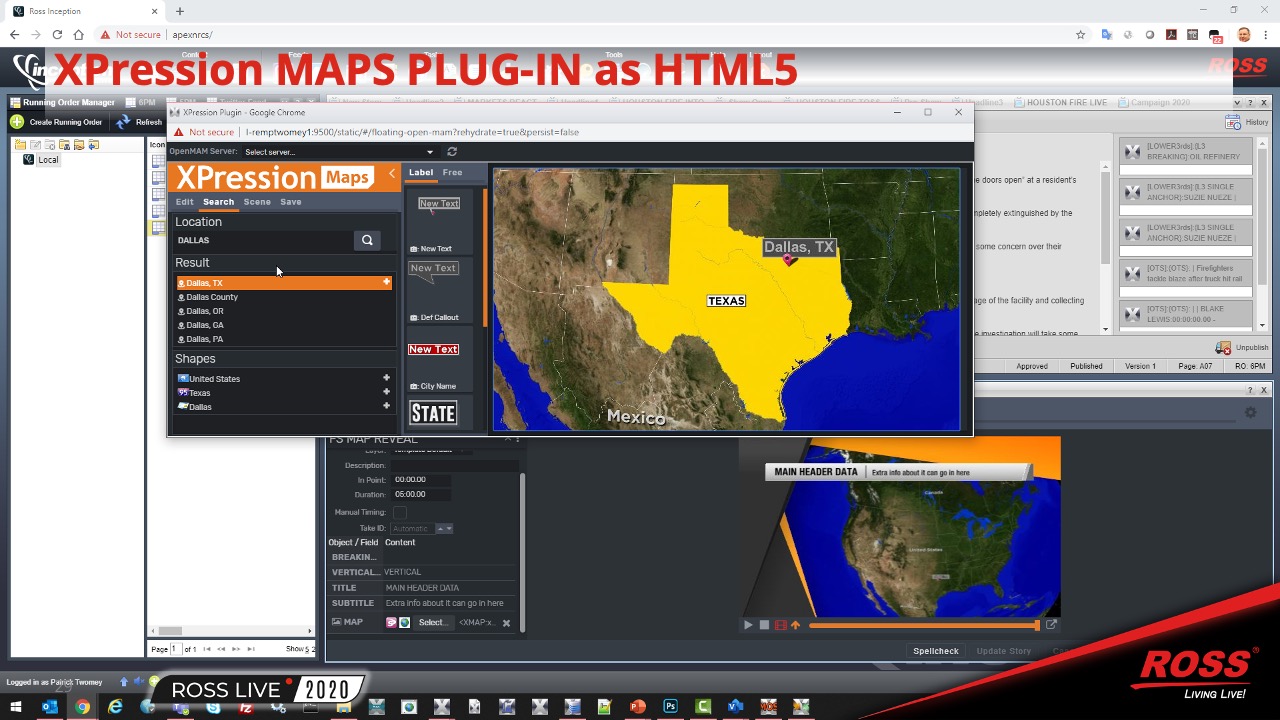The height and width of the screenshot is (720, 1280).
Task: Click the location search magnifier button
Action: [367, 240]
